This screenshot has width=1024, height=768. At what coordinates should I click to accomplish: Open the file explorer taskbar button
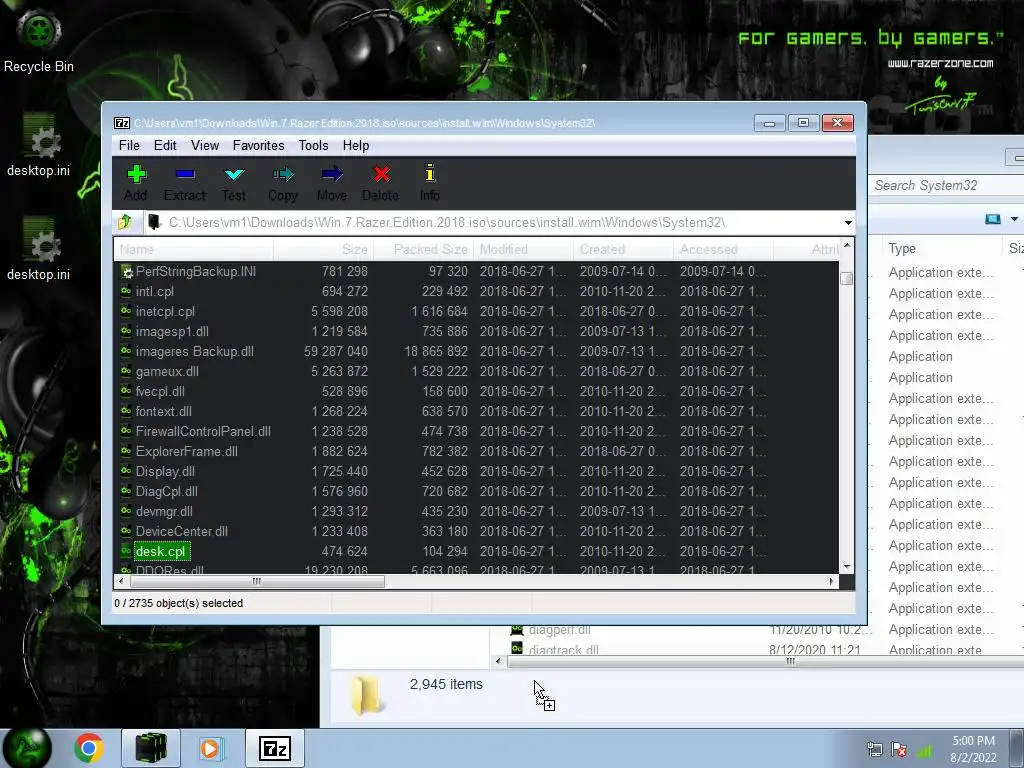point(151,748)
